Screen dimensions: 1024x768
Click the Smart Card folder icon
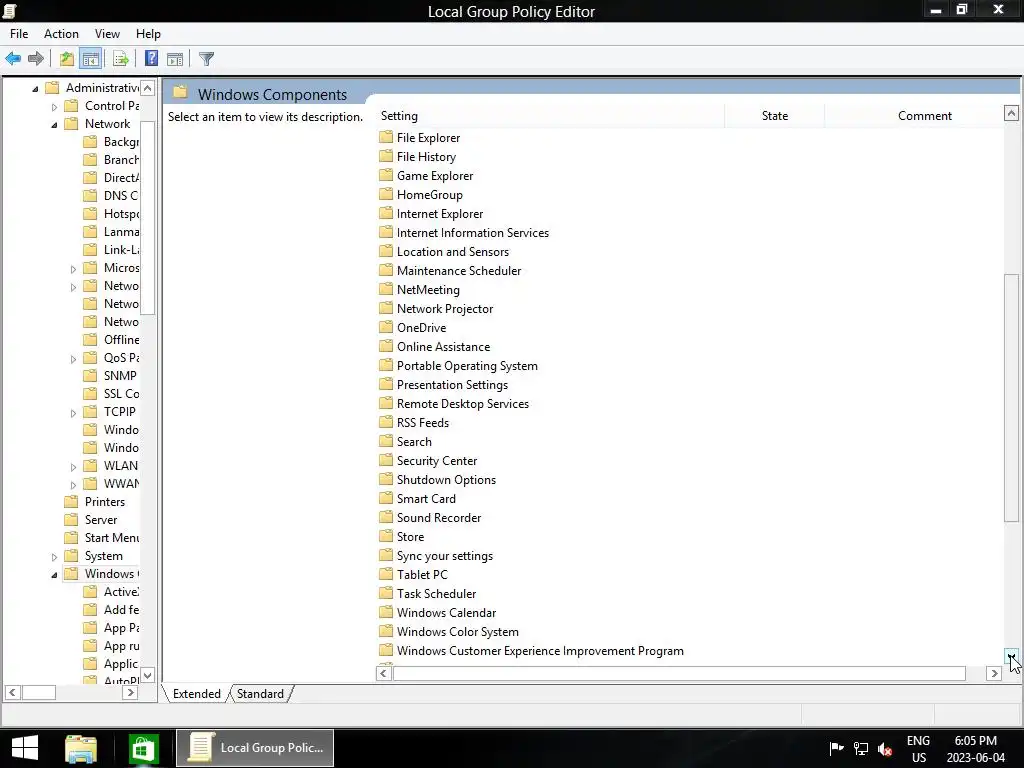pyautogui.click(x=386, y=498)
